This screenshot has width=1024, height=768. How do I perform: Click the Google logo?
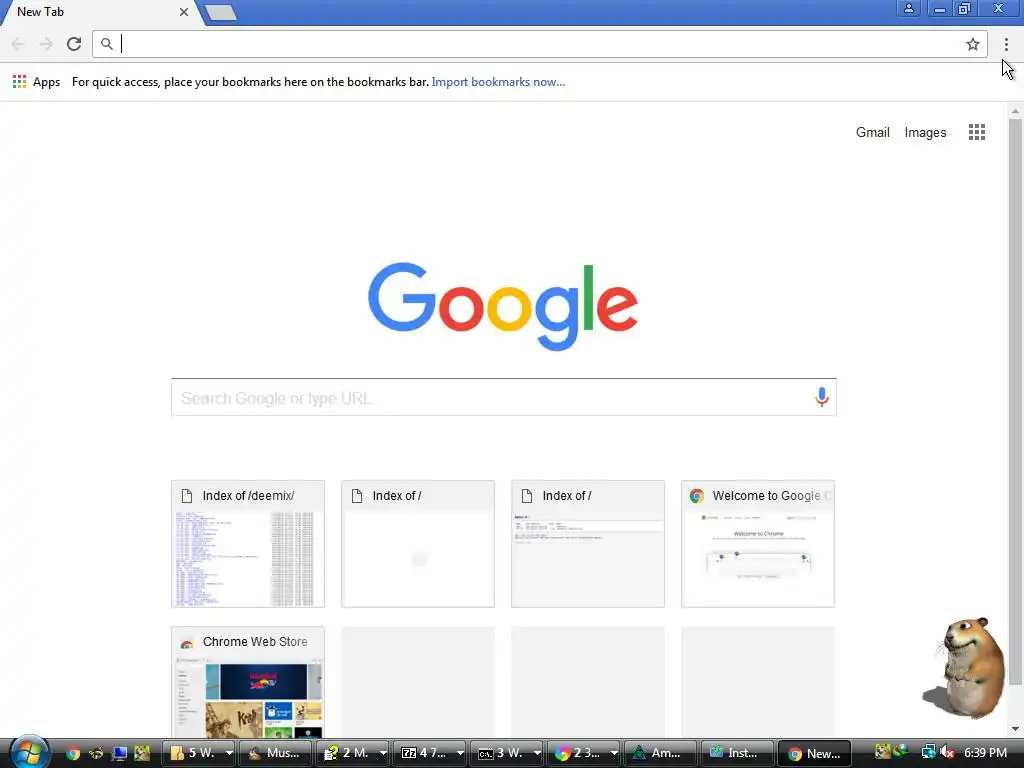click(x=503, y=306)
